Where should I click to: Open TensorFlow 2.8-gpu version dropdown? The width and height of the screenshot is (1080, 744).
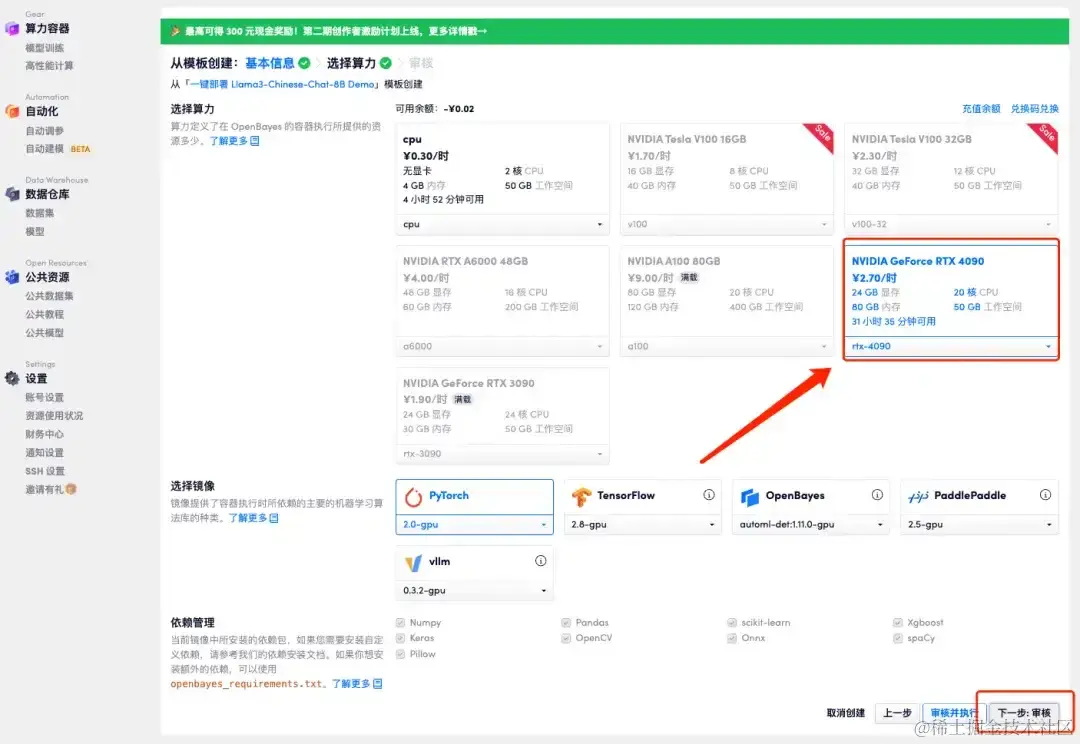coord(643,524)
